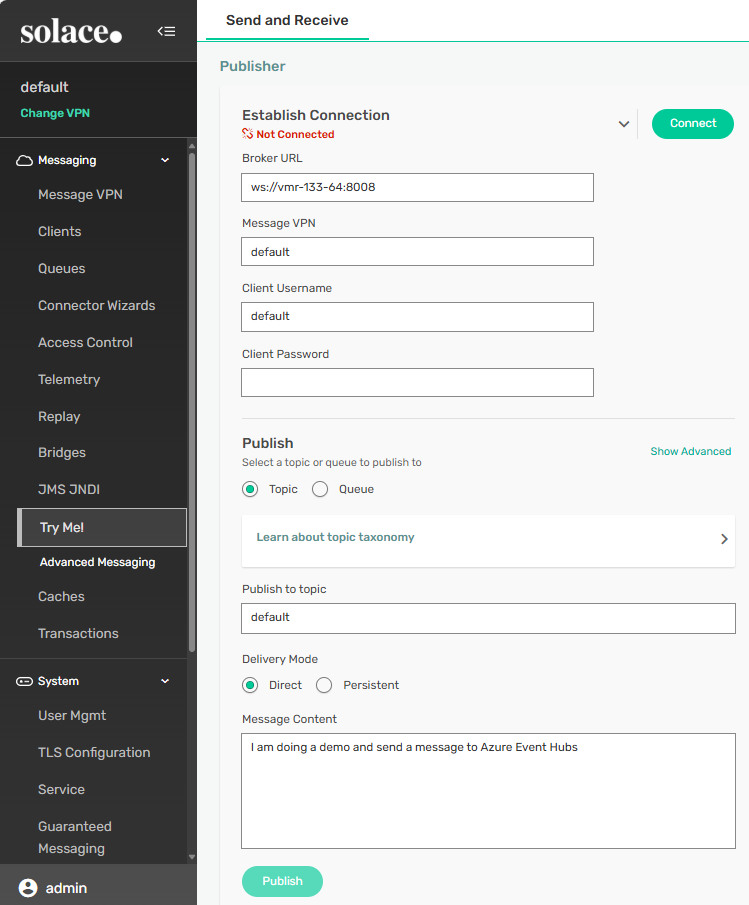749x905 pixels.
Task: Click the admin user avatar icon
Action: pos(28,888)
